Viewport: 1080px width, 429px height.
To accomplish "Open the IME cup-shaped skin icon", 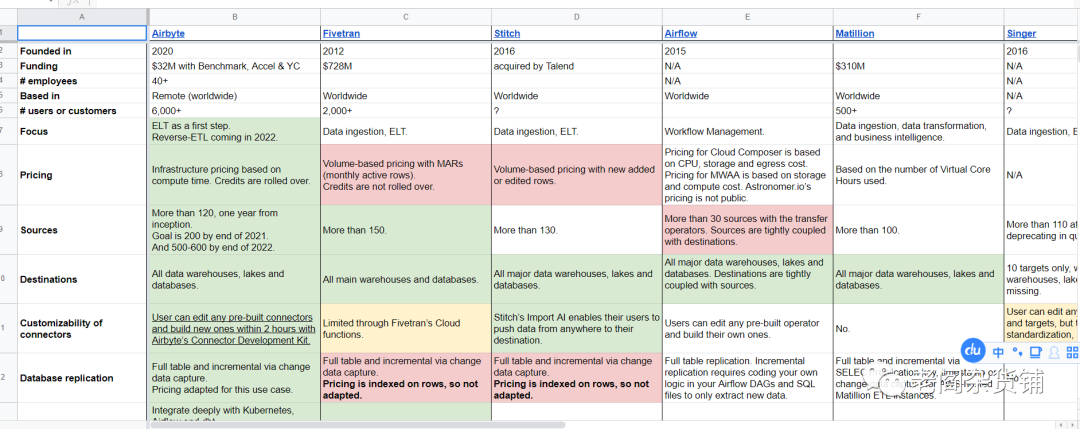I will 1035,352.
